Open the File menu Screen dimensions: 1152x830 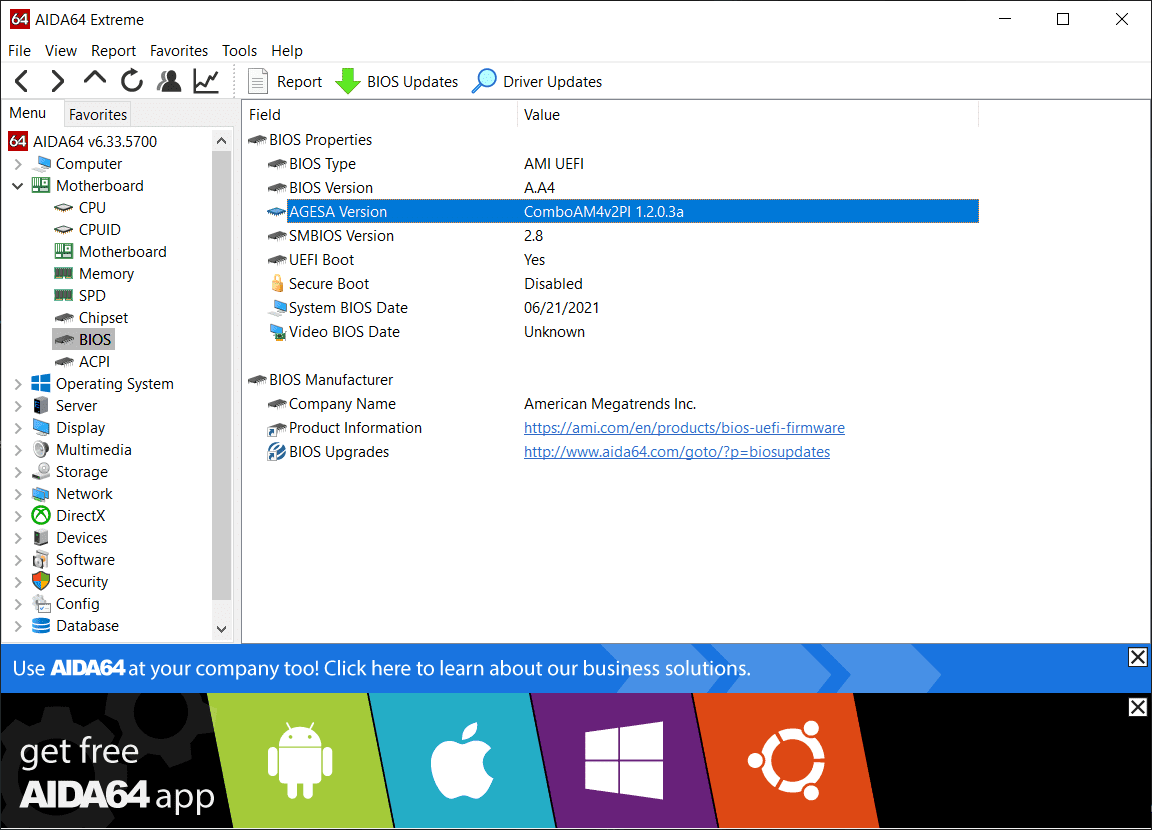(x=19, y=51)
